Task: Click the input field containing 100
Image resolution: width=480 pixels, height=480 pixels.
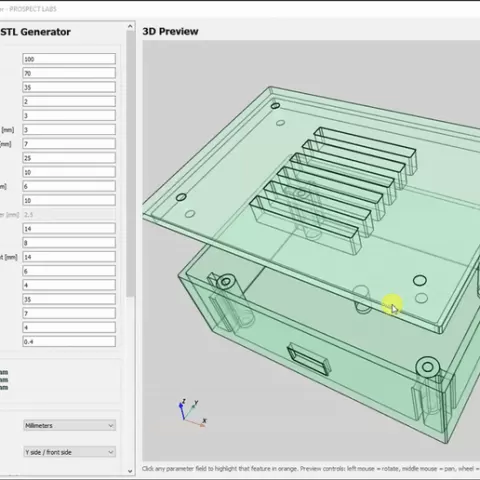Action: tap(69, 59)
